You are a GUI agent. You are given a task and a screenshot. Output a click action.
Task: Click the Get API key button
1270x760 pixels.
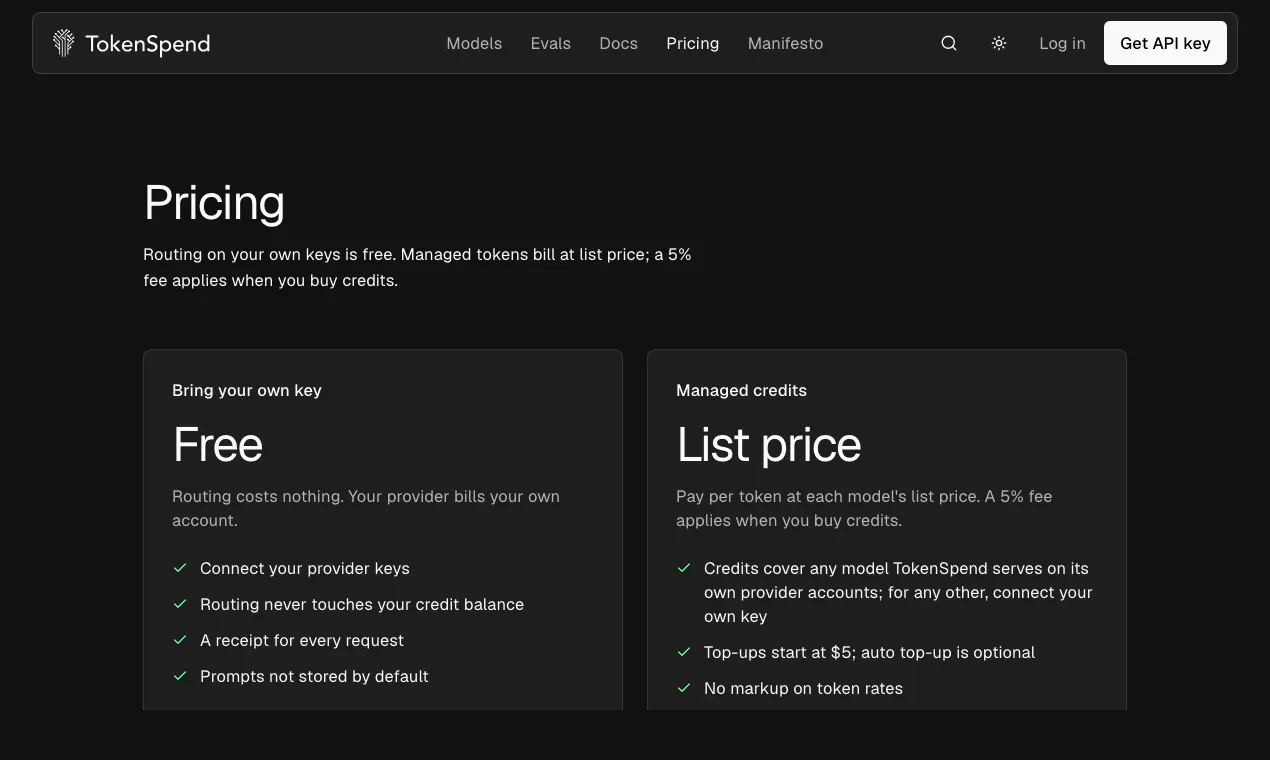tap(1165, 43)
